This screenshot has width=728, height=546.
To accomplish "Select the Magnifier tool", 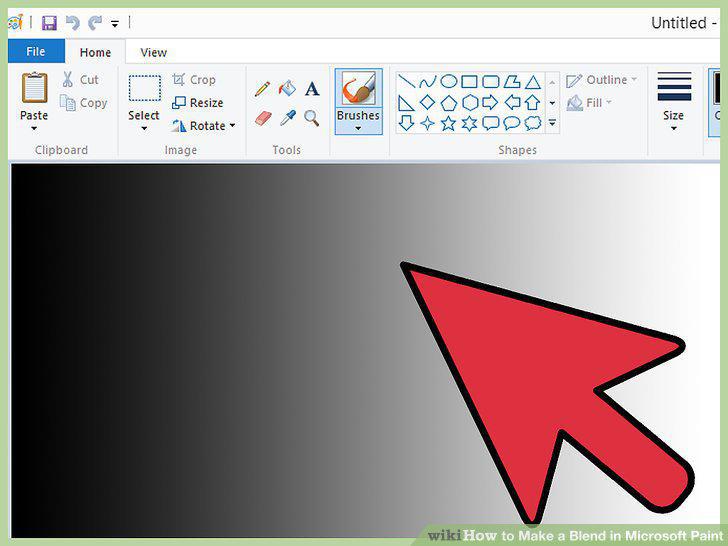I will pos(312,118).
